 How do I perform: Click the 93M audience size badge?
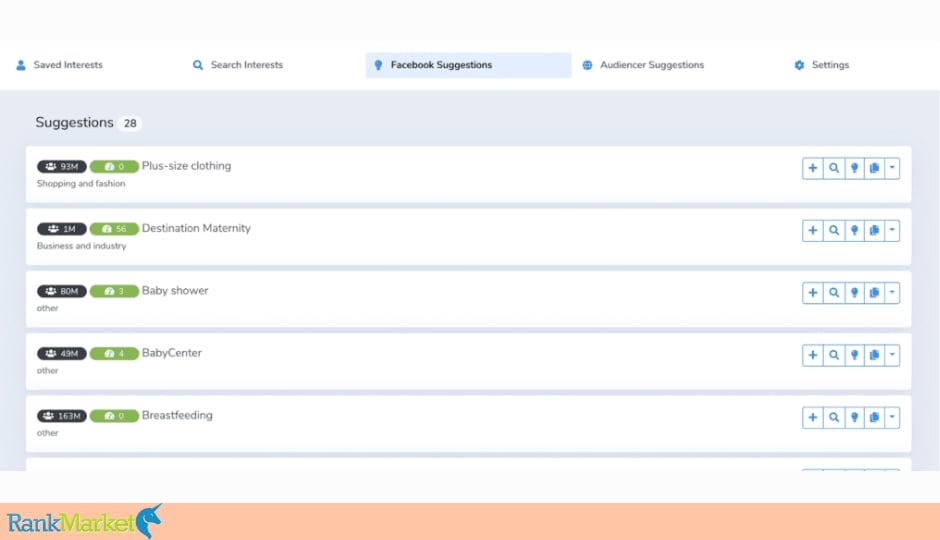click(62, 167)
